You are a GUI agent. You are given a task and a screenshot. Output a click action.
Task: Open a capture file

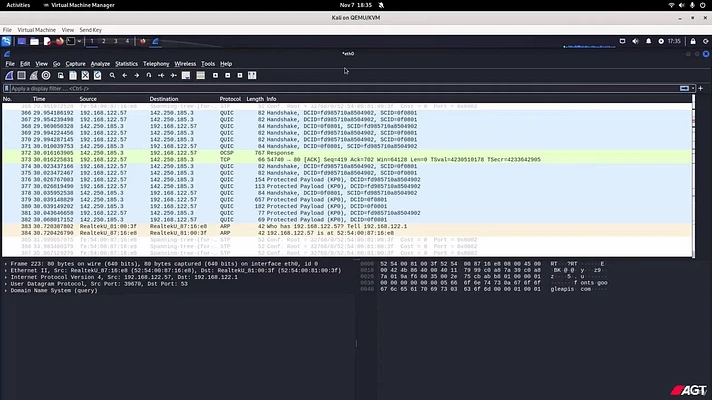click(60, 75)
